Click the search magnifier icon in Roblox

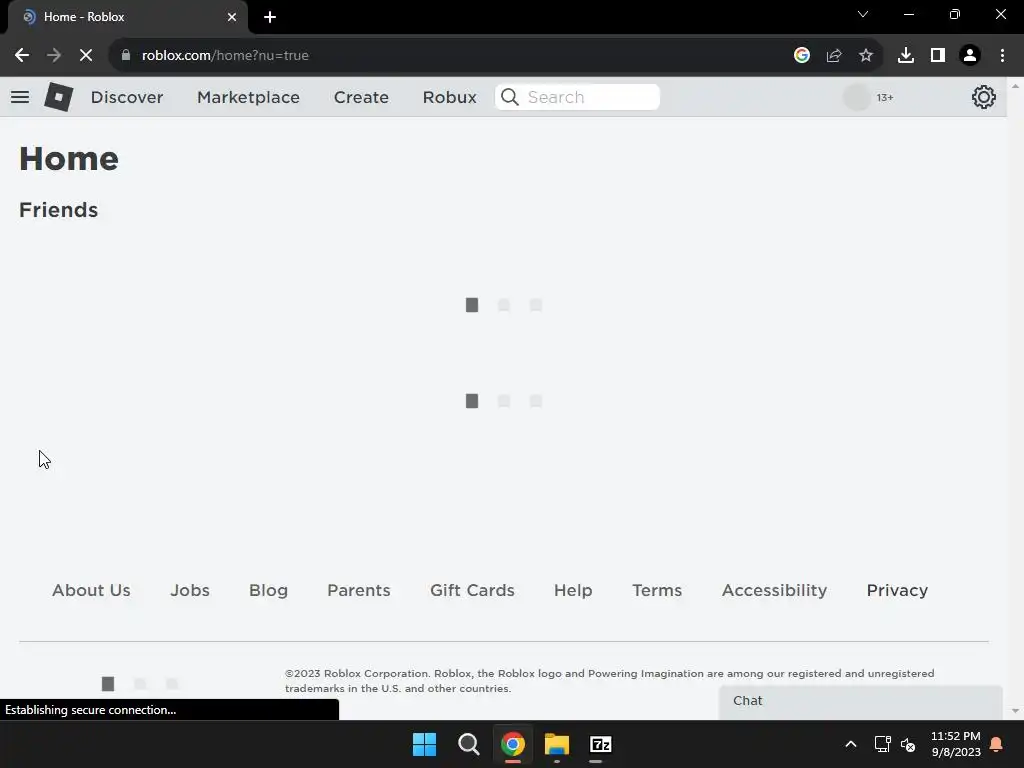[x=509, y=97]
